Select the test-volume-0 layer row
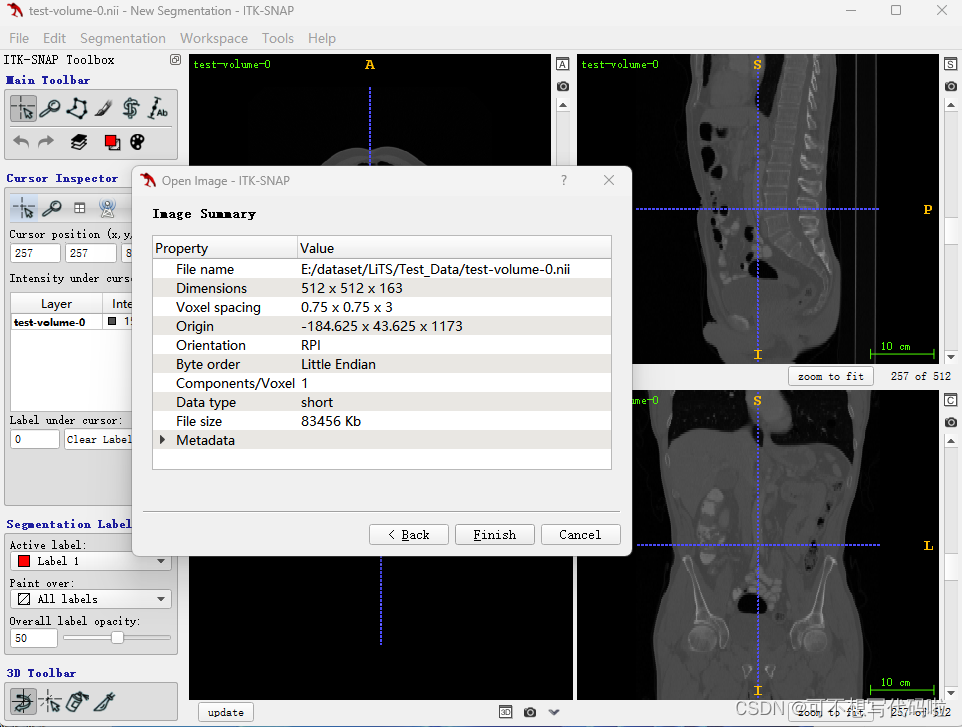Viewport: 962px width, 727px height. tap(72, 321)
